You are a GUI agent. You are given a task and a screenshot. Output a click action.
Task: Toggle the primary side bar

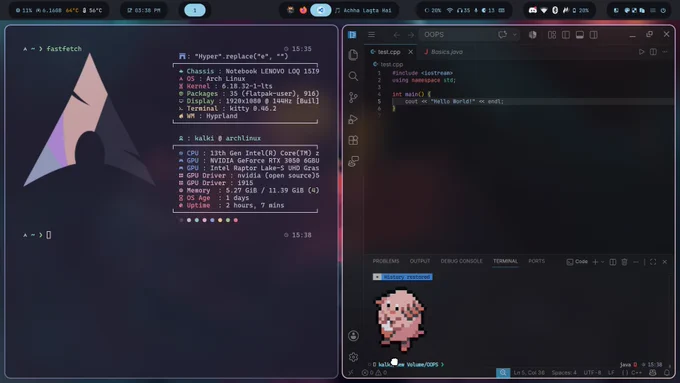tap(566, 35)
